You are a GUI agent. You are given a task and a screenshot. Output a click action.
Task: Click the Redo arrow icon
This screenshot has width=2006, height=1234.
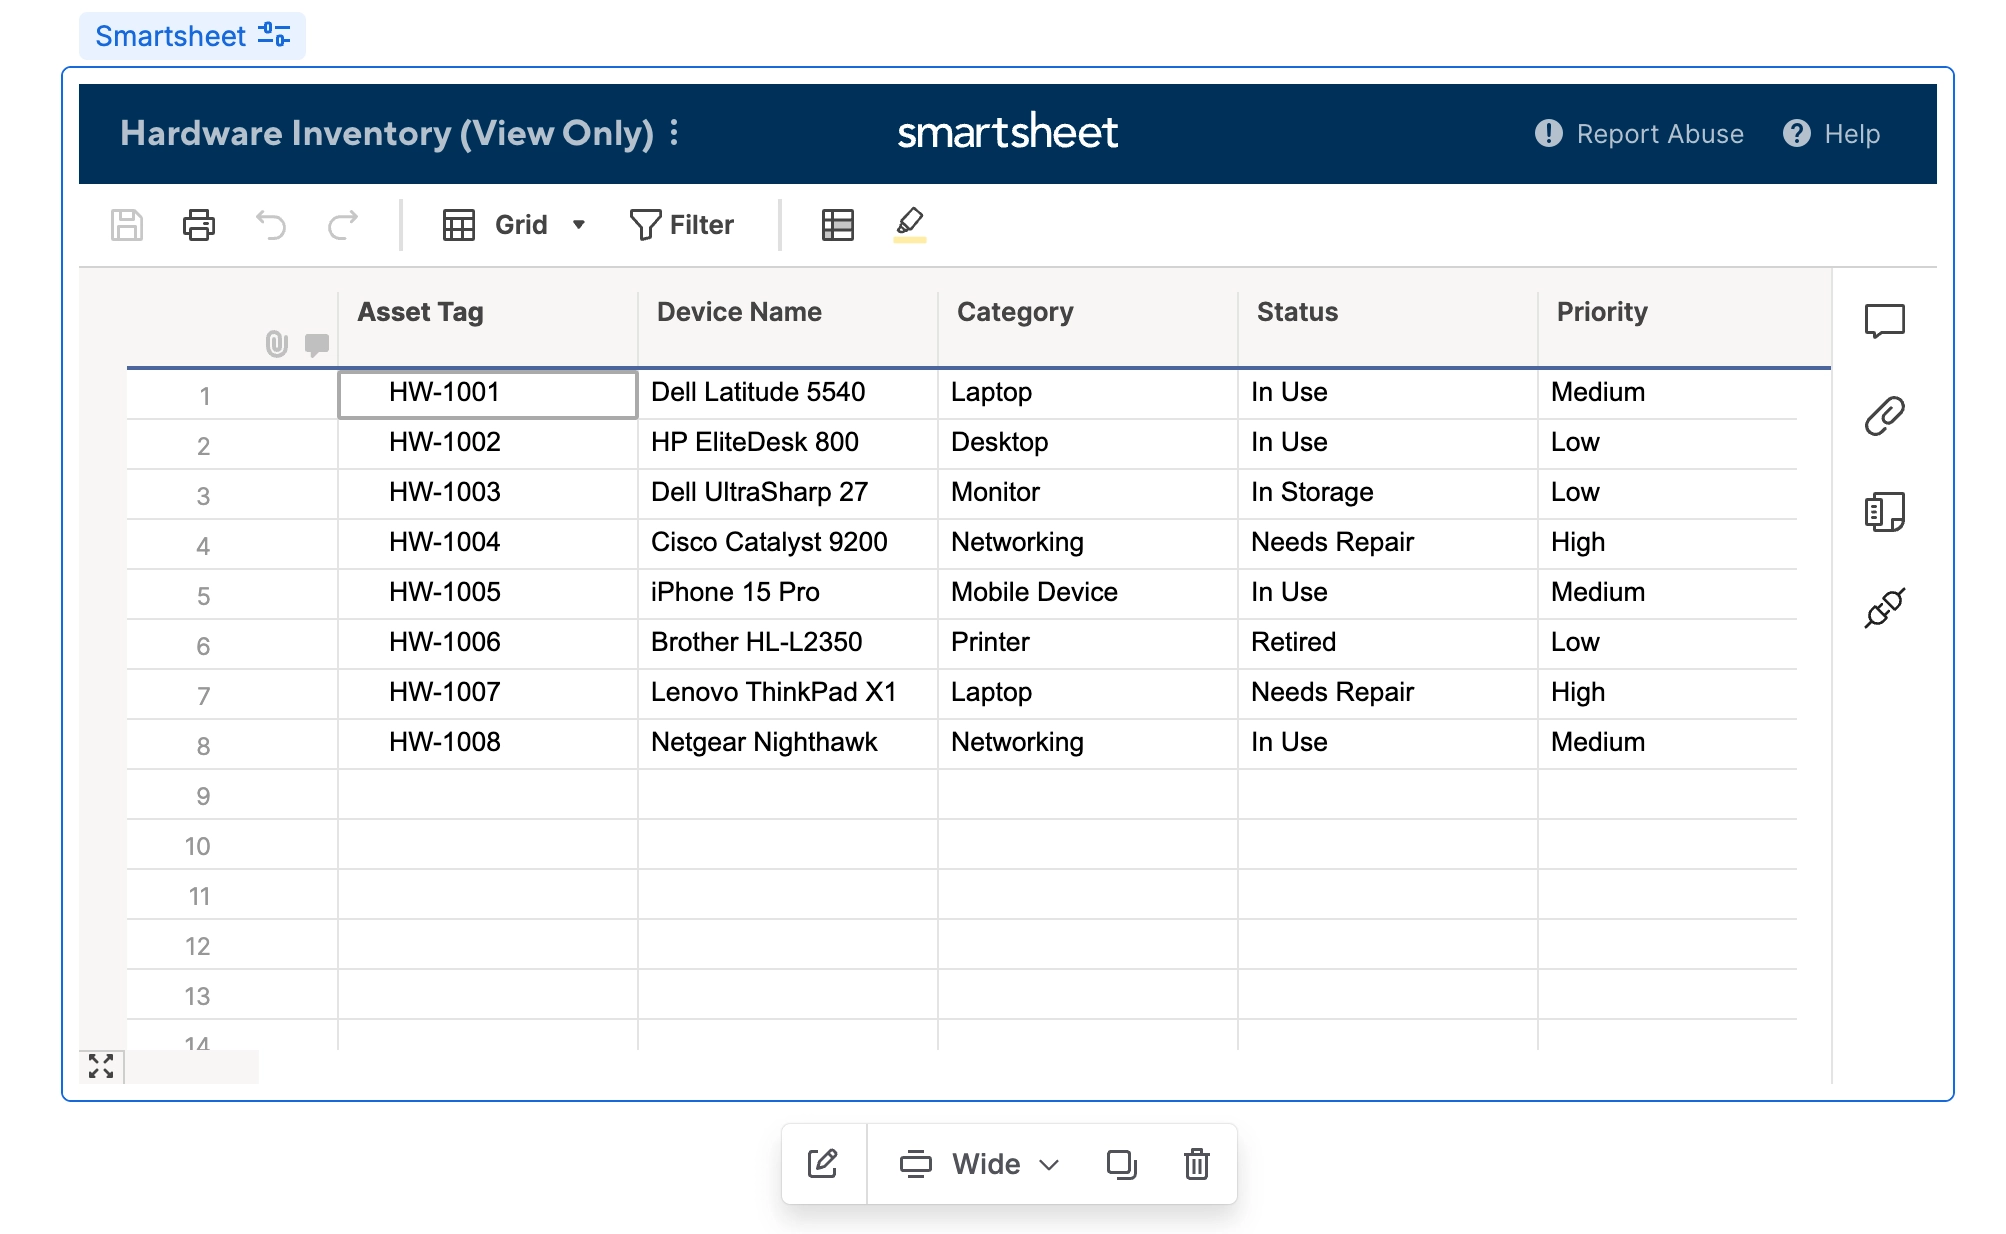point(343,225)
